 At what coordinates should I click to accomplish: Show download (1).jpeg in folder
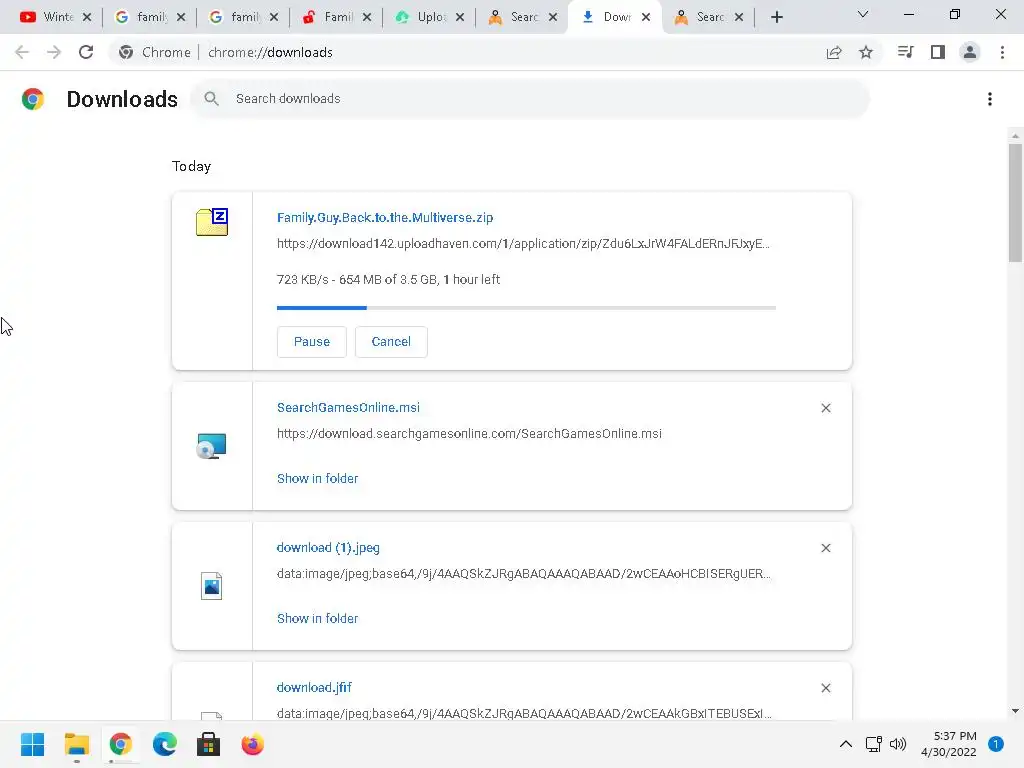tap(317, 618)
